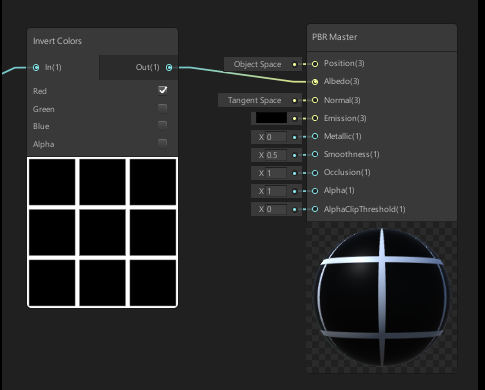485x390 pixels.
Task: Click the Position(3) port circle
Action: point(315,64)
